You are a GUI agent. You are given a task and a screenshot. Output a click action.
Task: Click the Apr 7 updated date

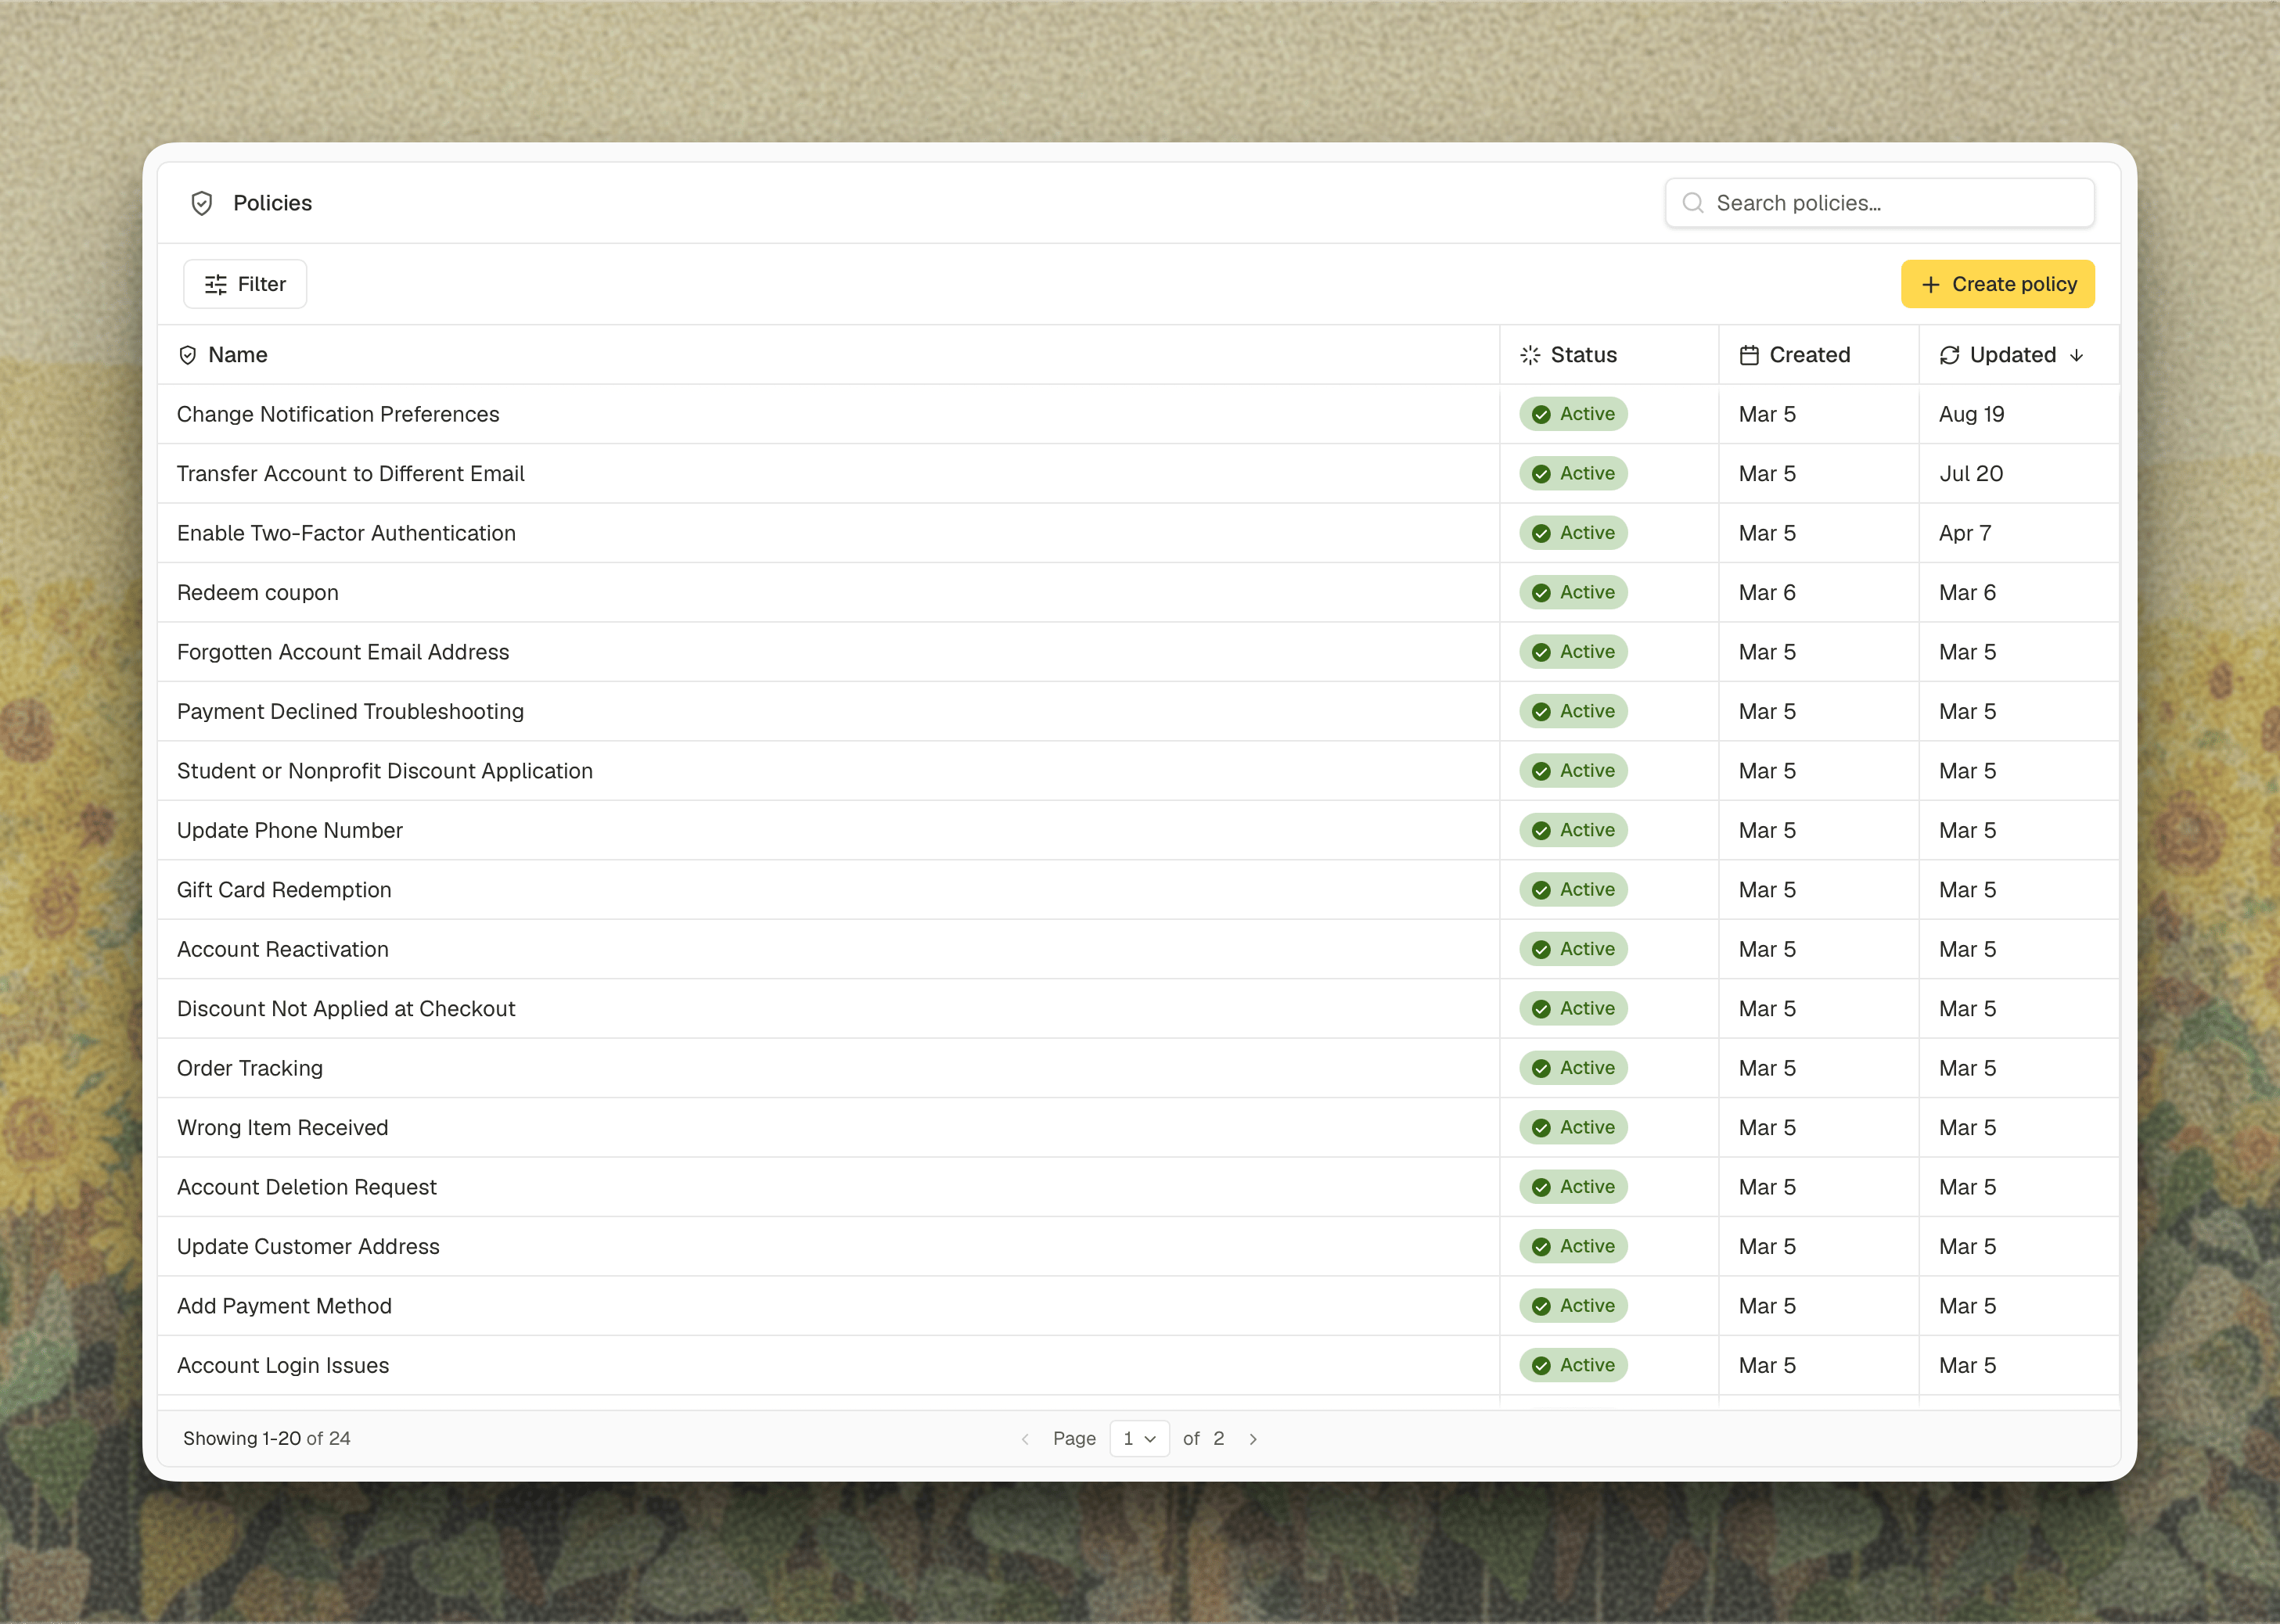[x=1965, y=533]
